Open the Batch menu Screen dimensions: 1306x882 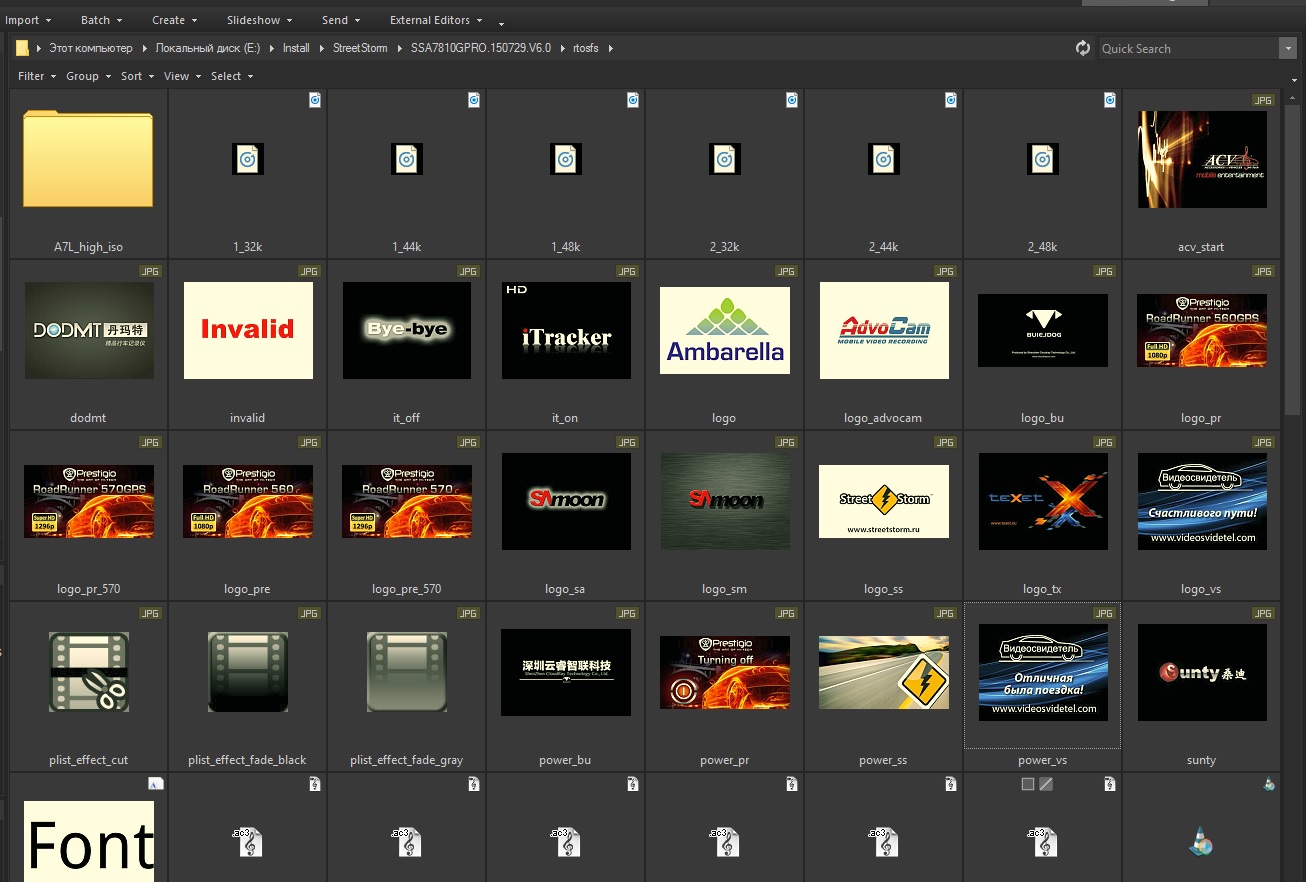(x=101, y=20)
